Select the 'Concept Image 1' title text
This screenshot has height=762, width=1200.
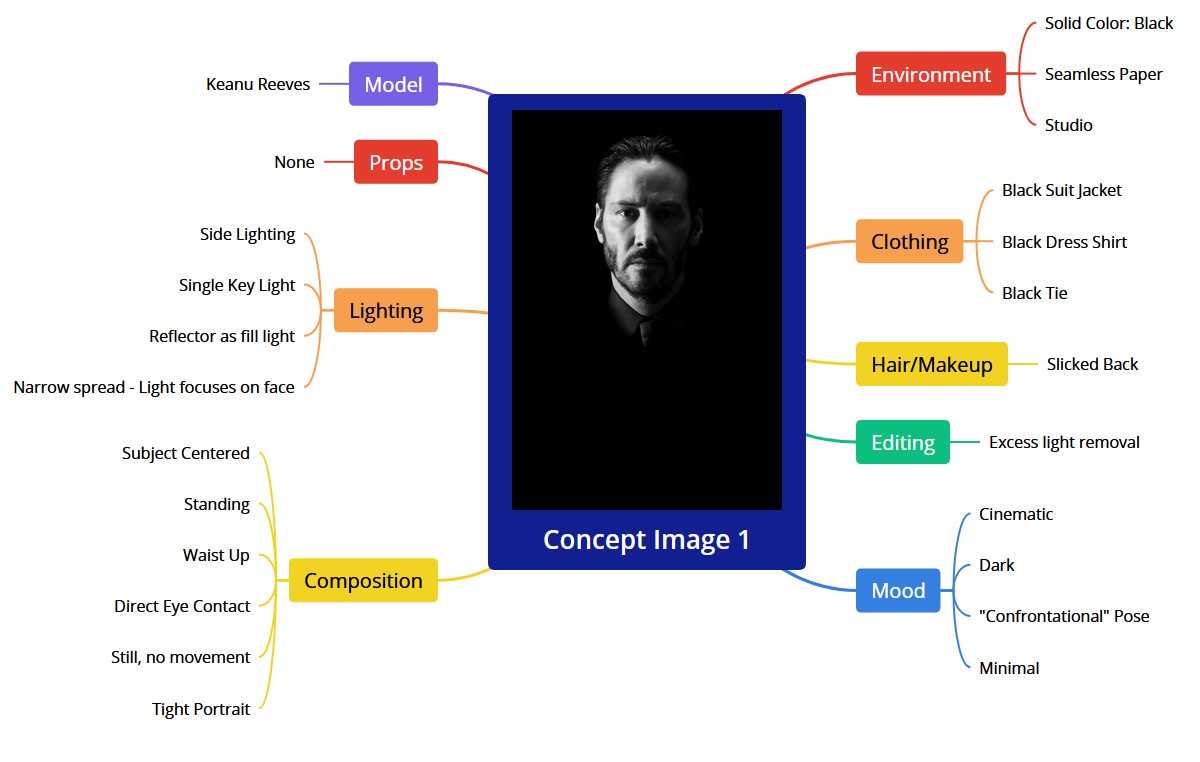pos(646,540)
